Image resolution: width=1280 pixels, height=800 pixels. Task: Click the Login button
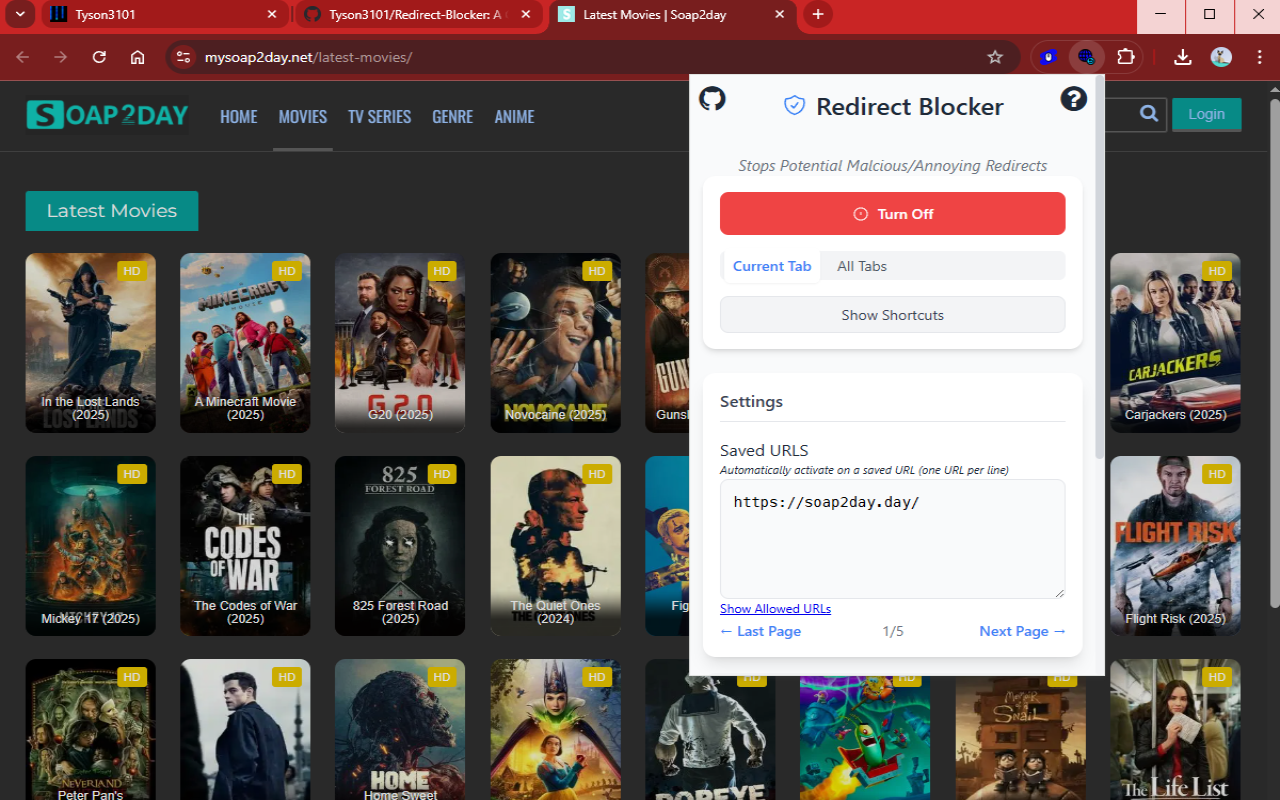tap(1206, 114)
